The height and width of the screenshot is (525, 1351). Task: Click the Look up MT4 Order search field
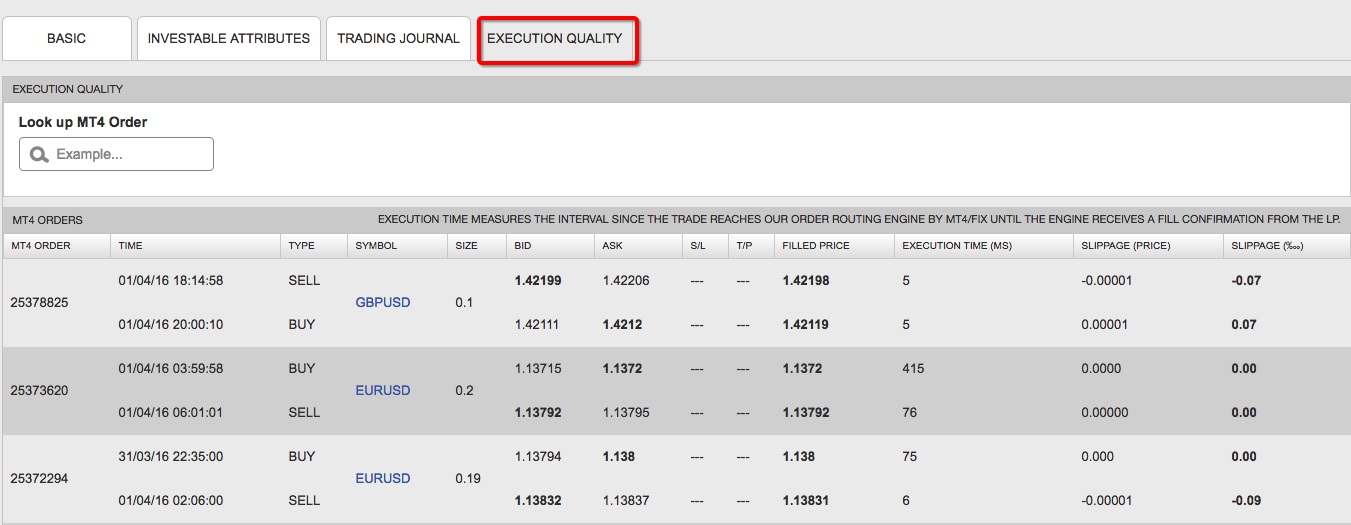(x=116, y=154)
